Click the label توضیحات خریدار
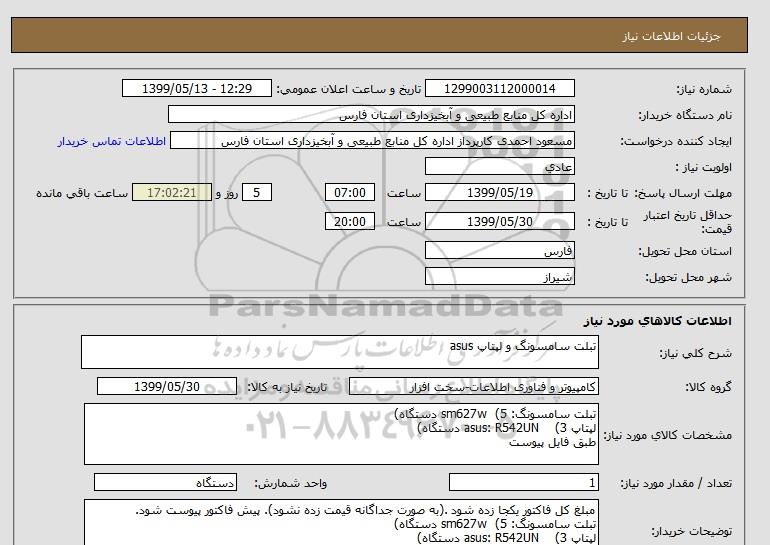 coord(691,531)
